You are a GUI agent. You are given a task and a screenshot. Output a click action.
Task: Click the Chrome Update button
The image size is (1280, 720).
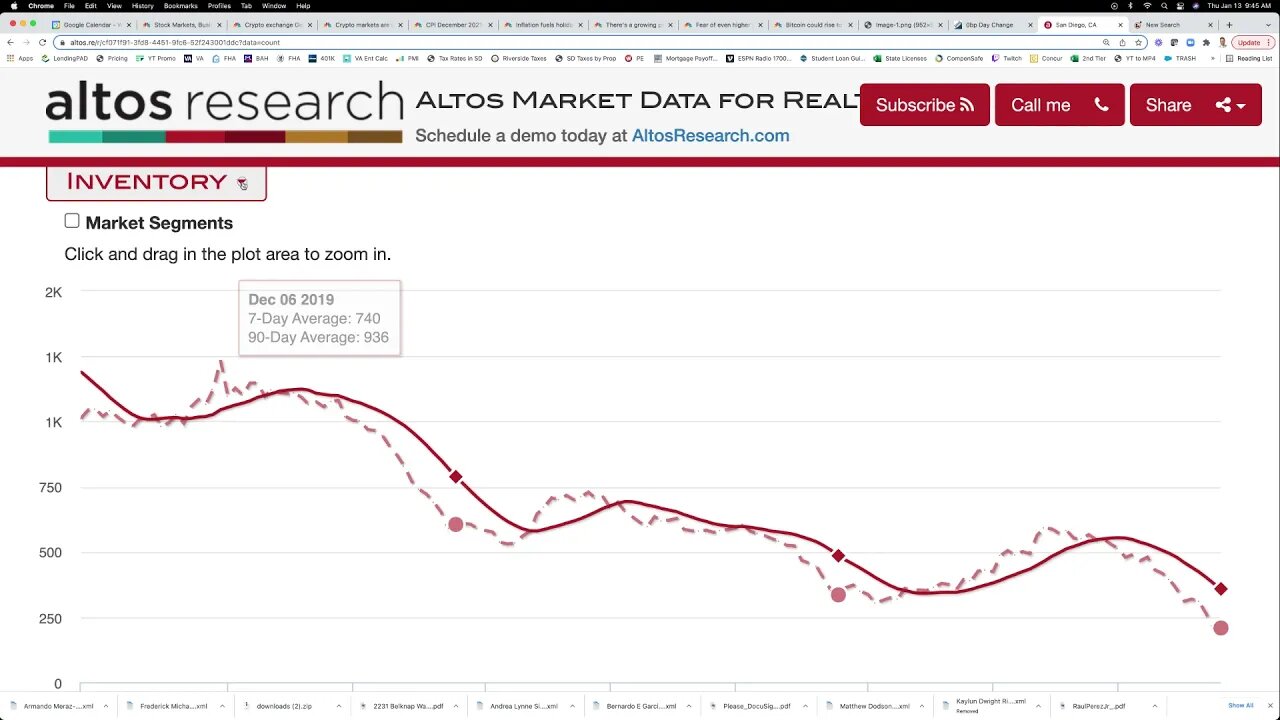(x=1251, y=42)
